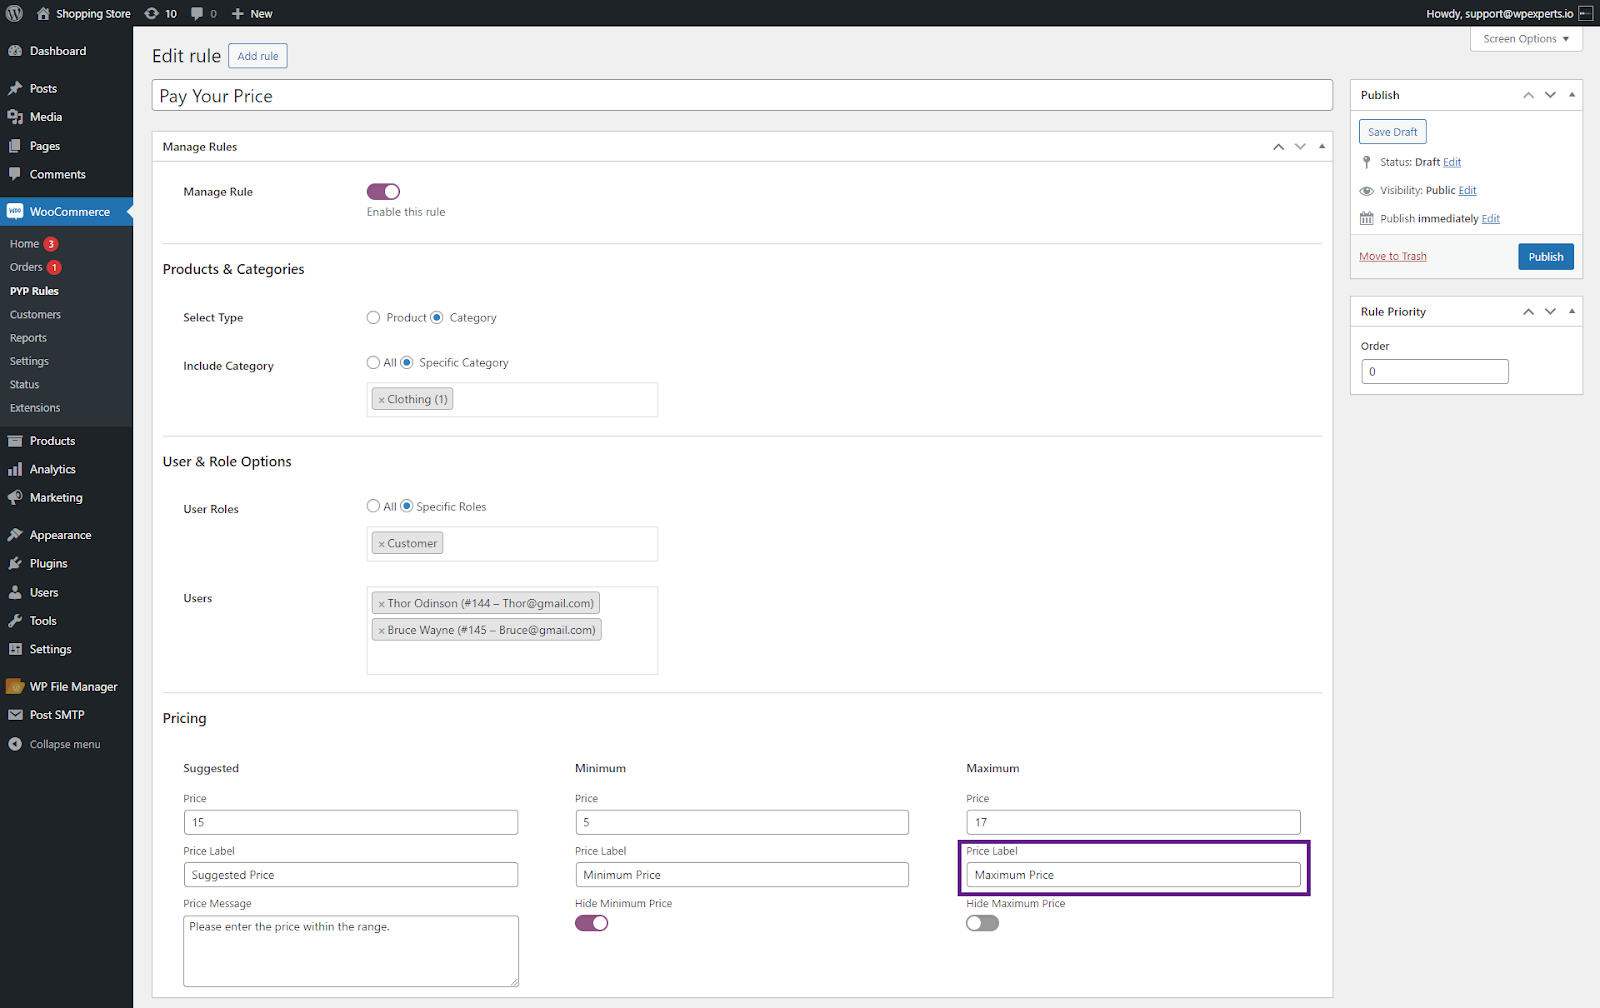The image size is (1600, 1008).
Task: Select the Category radio button
Action: [436, 318]
